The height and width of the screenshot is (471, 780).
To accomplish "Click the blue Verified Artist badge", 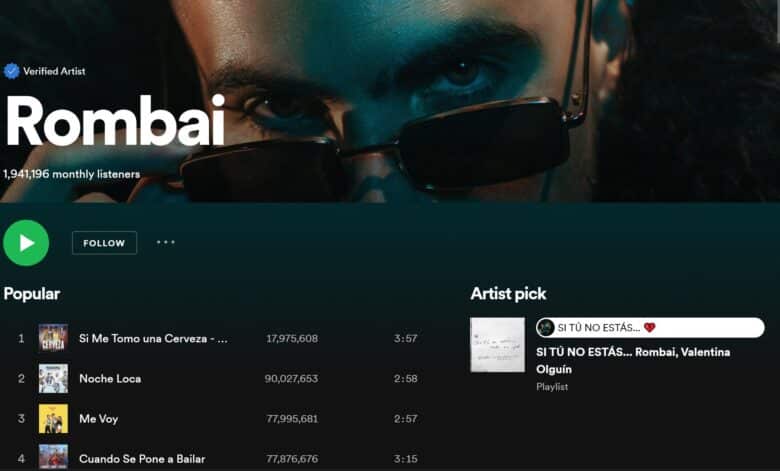I will click(x=12, y=71).
